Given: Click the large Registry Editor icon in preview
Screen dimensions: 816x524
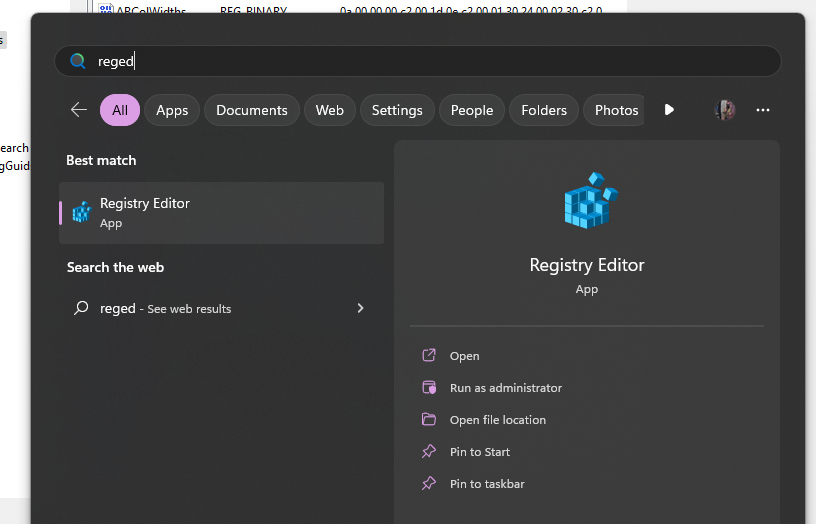Looking at the screenshot, I should coord(587,201).
